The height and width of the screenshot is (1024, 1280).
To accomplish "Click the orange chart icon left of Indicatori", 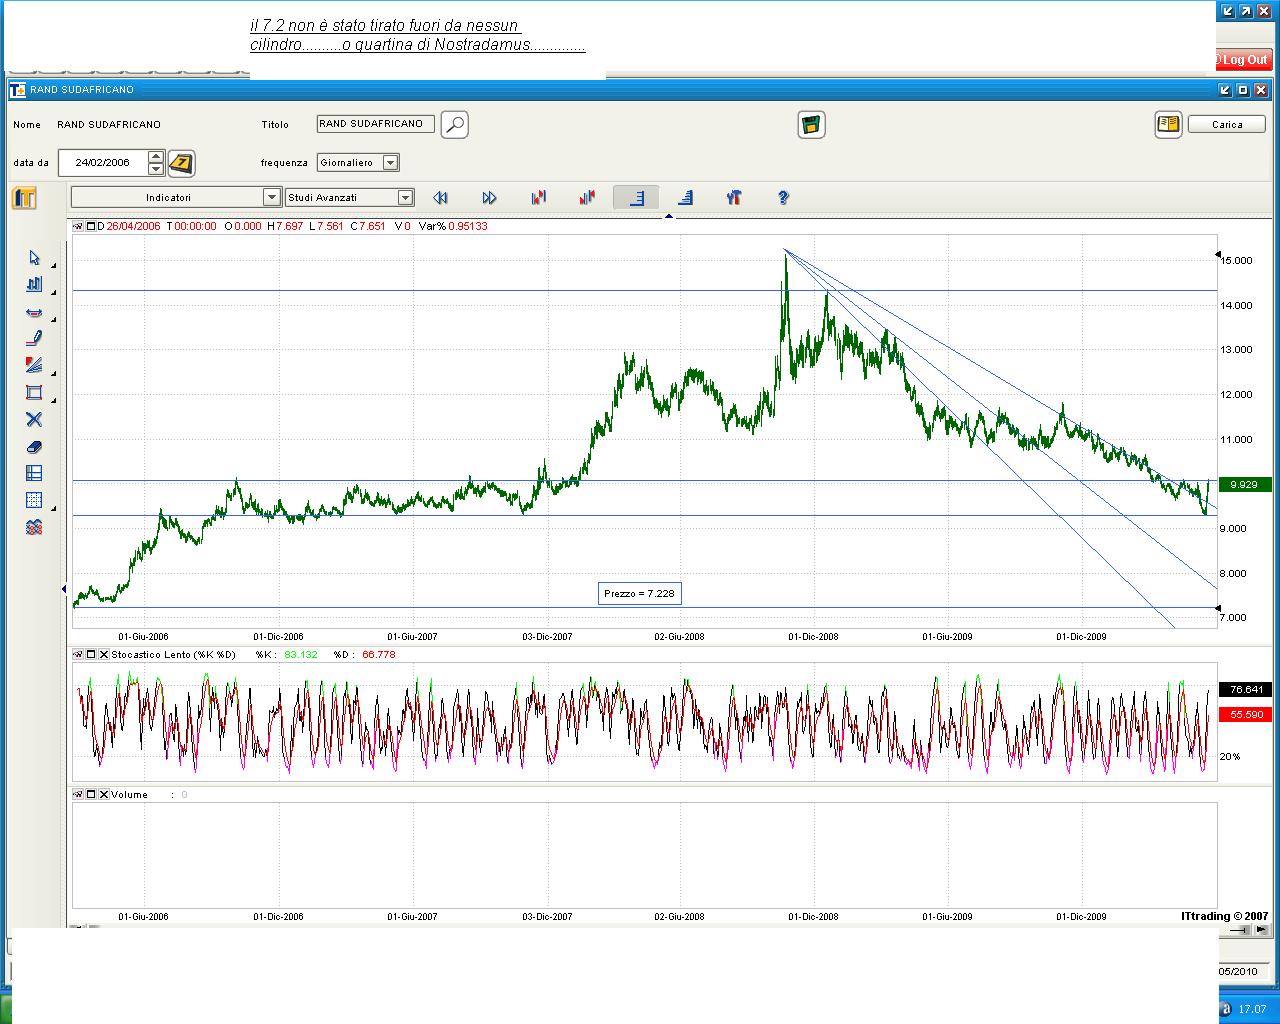I will pos(24,198).
